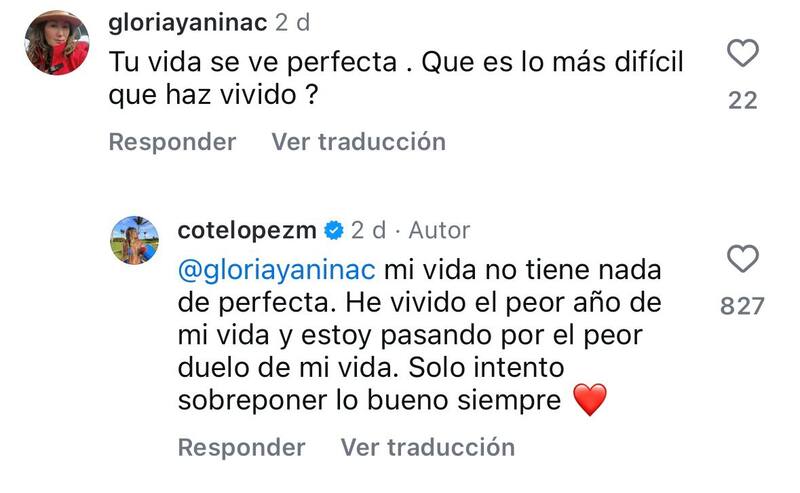Click the 'Autor' label on the reply

point(440,231)
